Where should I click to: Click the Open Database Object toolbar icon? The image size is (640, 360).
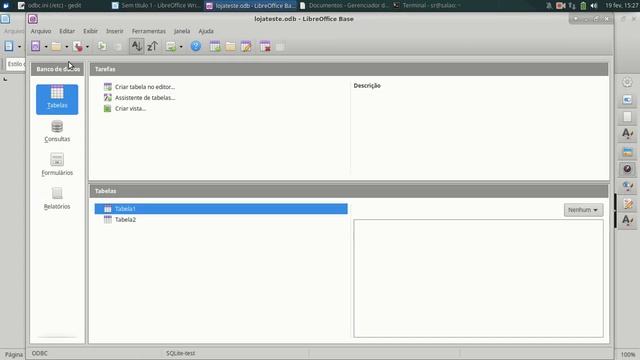click(x=231, y=47)
